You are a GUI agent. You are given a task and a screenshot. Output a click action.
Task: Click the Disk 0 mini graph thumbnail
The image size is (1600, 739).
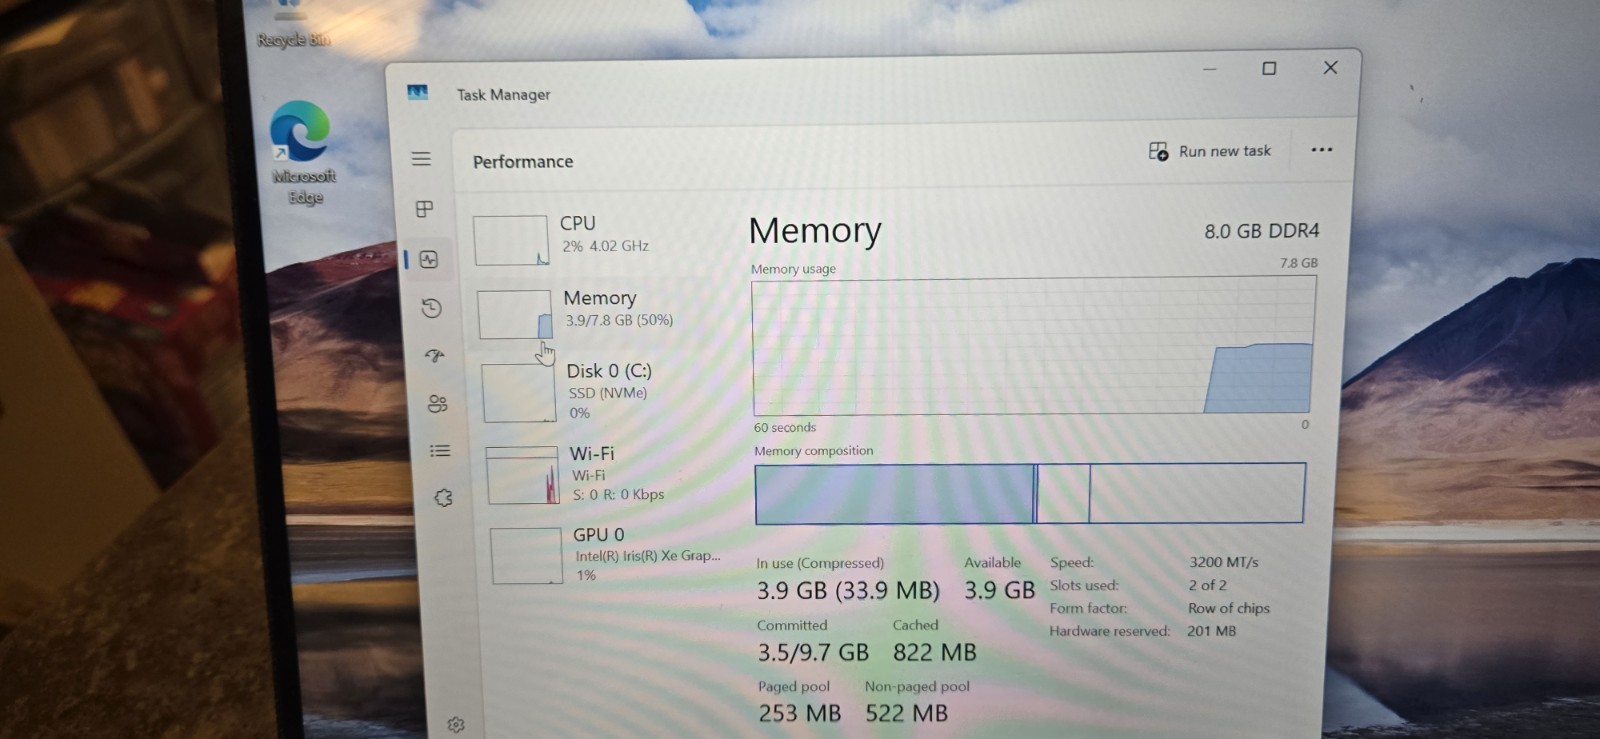coord(519,392)
